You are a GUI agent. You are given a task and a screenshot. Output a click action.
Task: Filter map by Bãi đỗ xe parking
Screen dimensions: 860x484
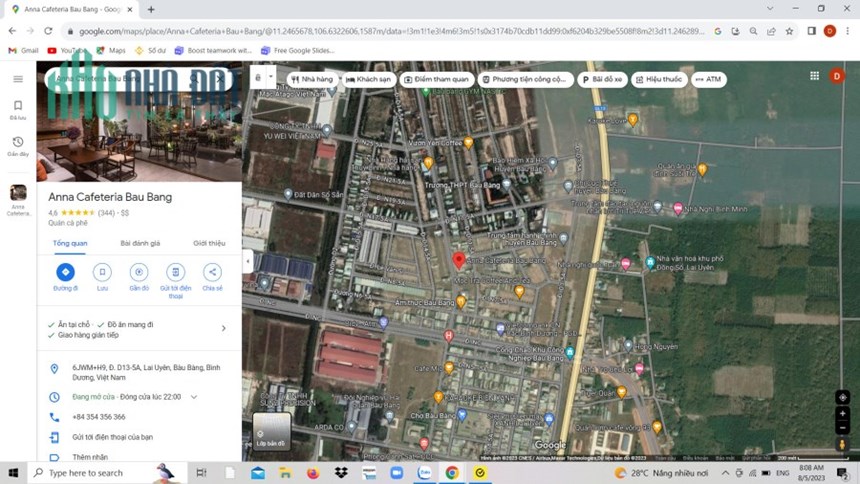coord(602,79)
